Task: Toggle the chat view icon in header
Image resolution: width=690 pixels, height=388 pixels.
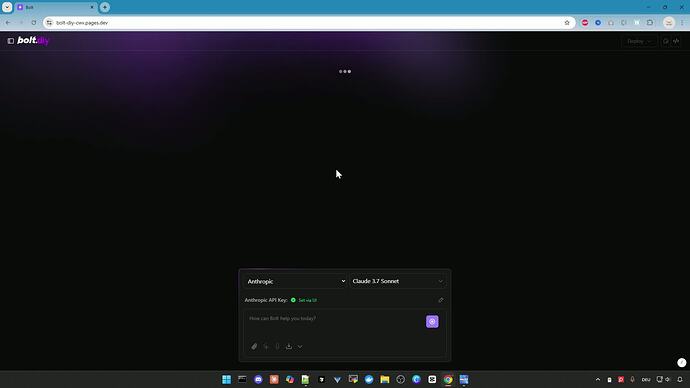Action: coord(666,41)
